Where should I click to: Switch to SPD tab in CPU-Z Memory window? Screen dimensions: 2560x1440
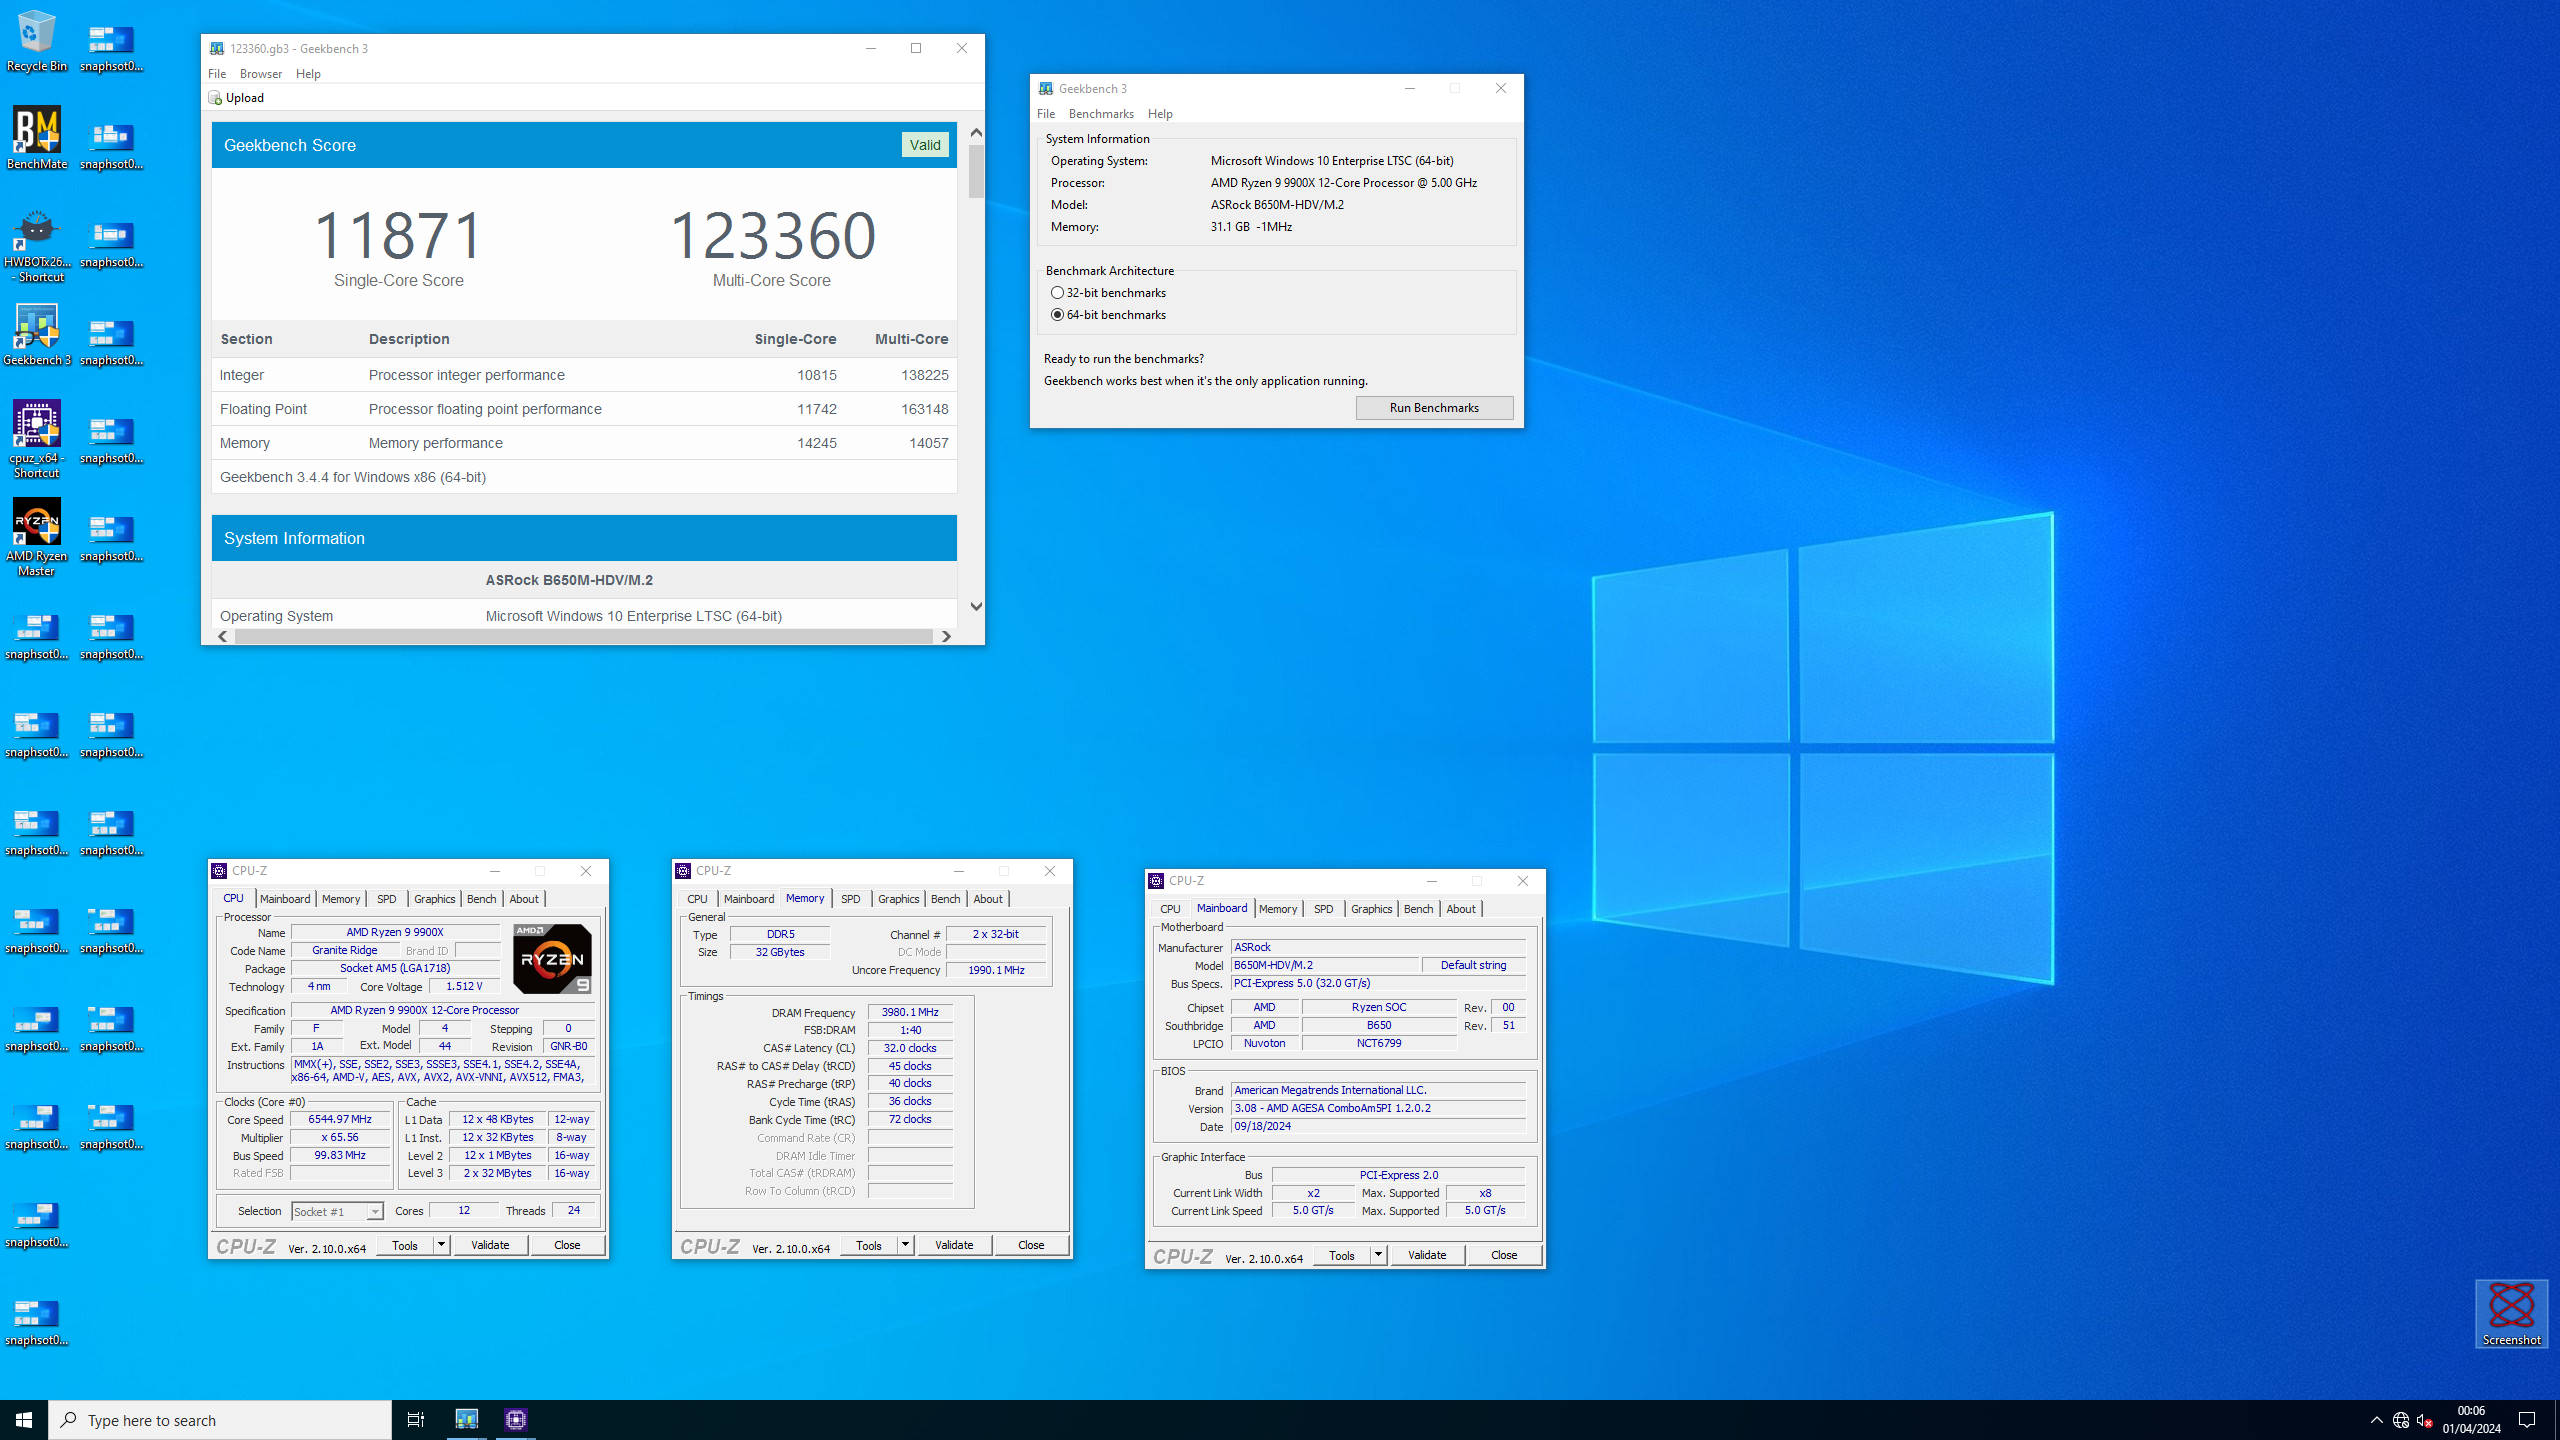pyautogui.click(x=850, y=899)
